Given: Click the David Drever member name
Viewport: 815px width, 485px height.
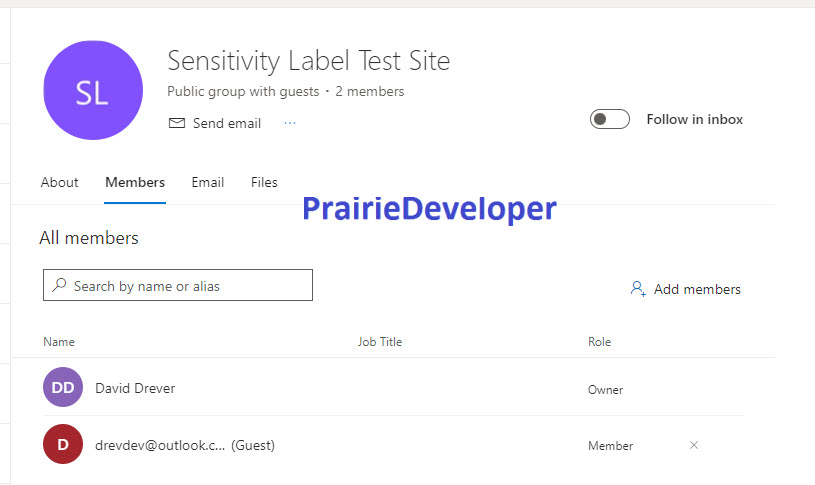Looking at the screenshot, I should (x=135, y=388).
